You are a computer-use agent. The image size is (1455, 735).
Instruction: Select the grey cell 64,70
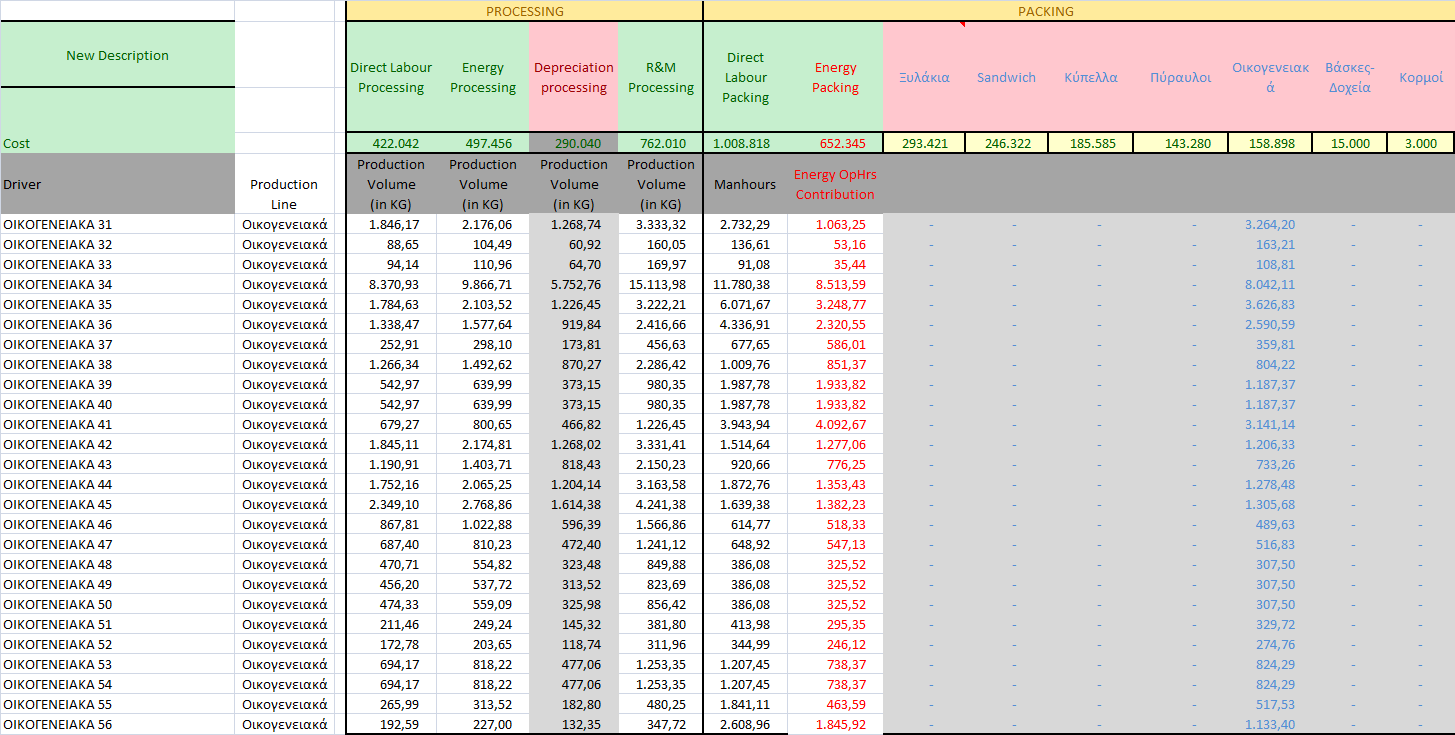(x=574, y=264)
